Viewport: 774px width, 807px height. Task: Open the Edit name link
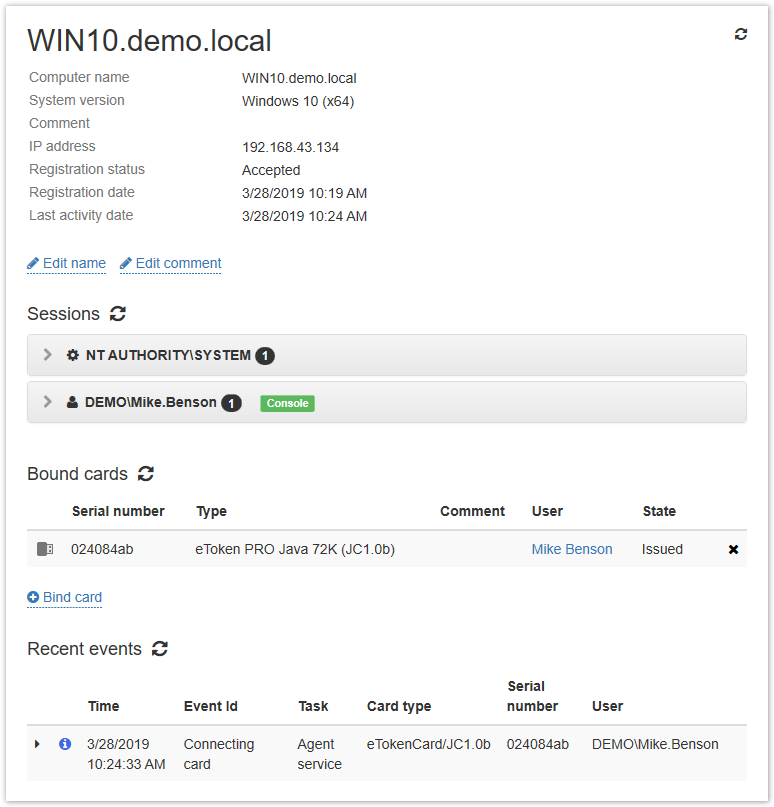coord(67,264)
